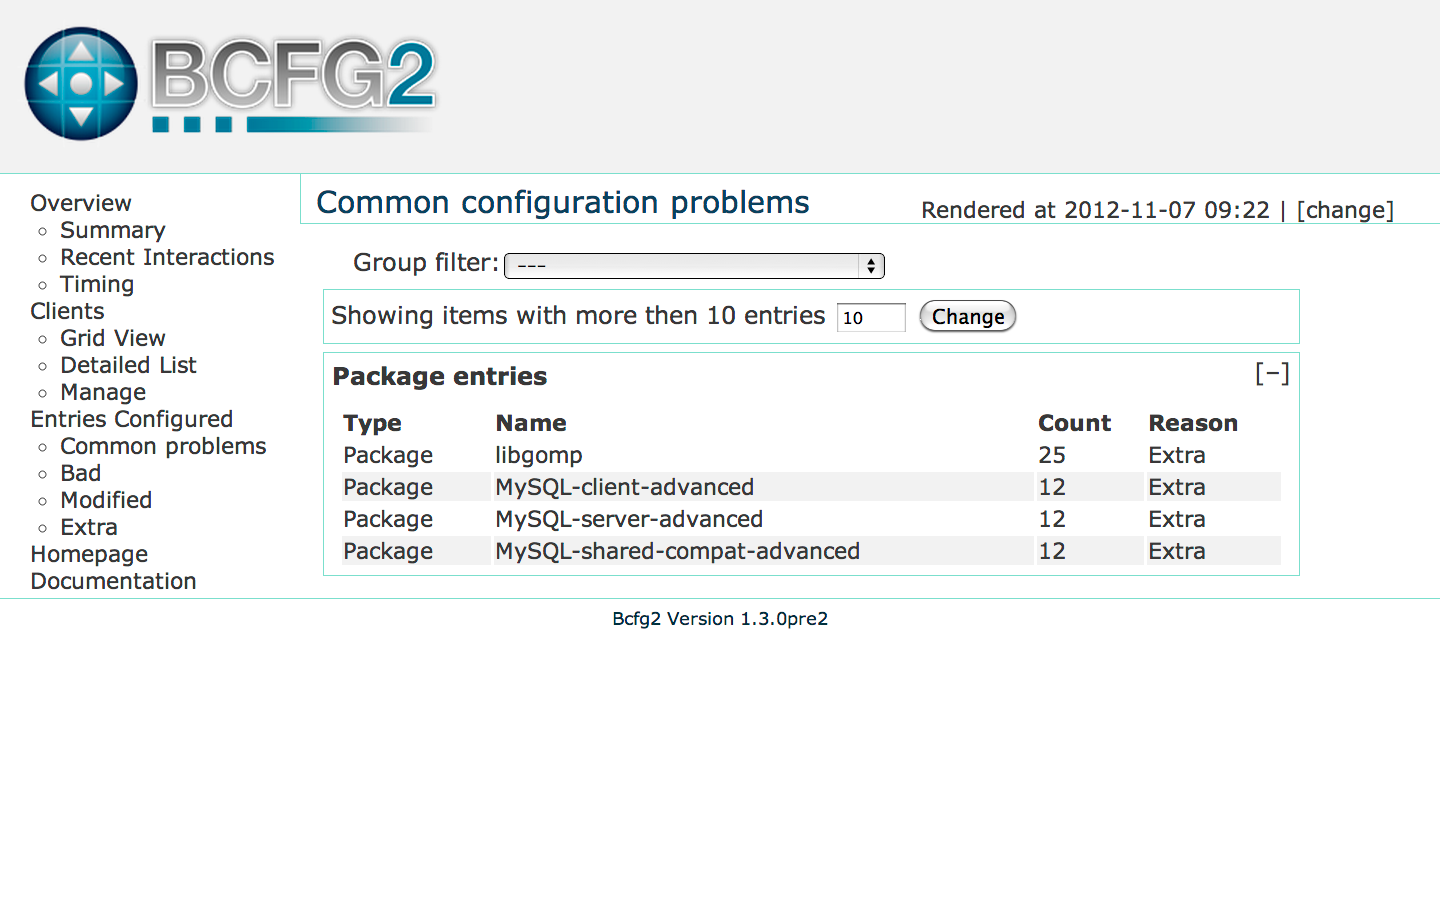Open the Grid View of clients

click(x=113, y=338)
